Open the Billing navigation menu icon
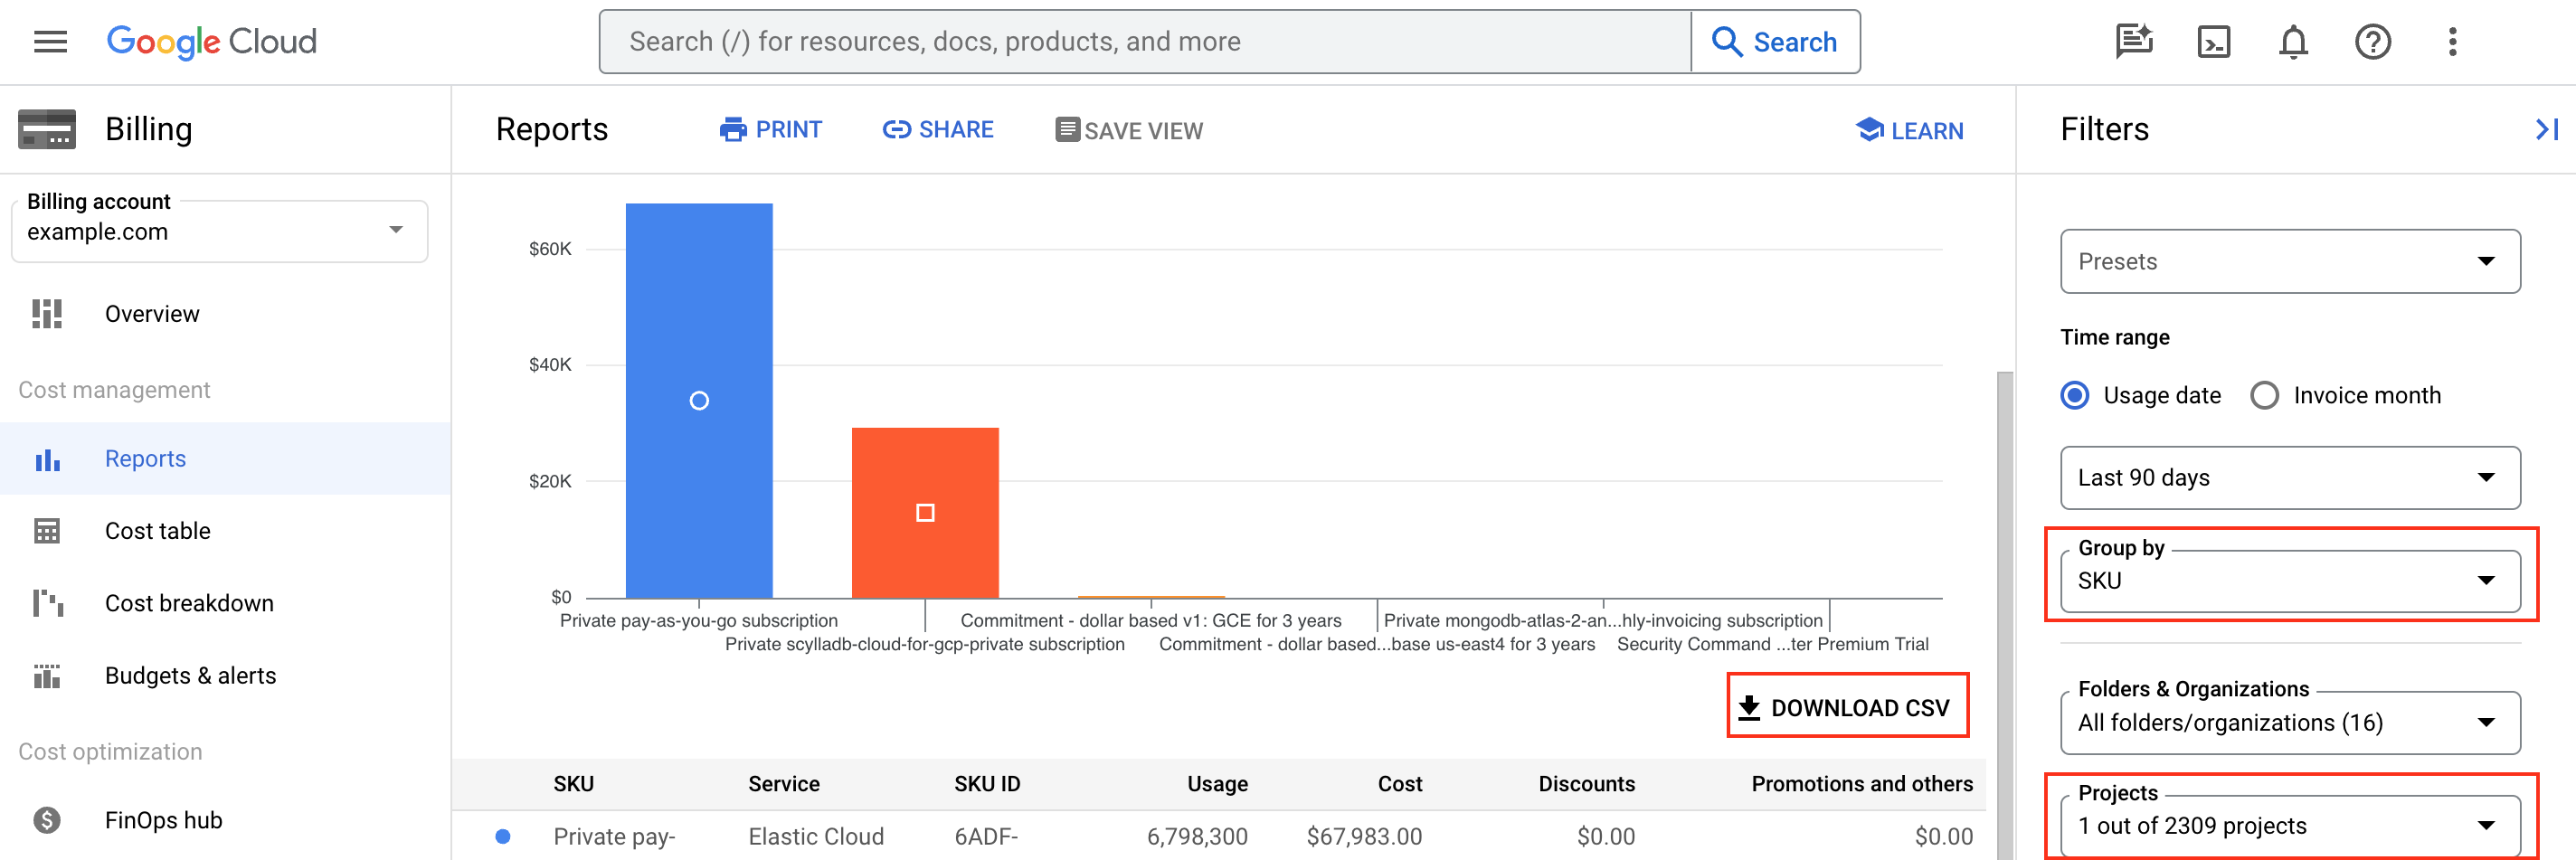The width and height of the screenshot is (2576, 860). click(x=48, y=41)
